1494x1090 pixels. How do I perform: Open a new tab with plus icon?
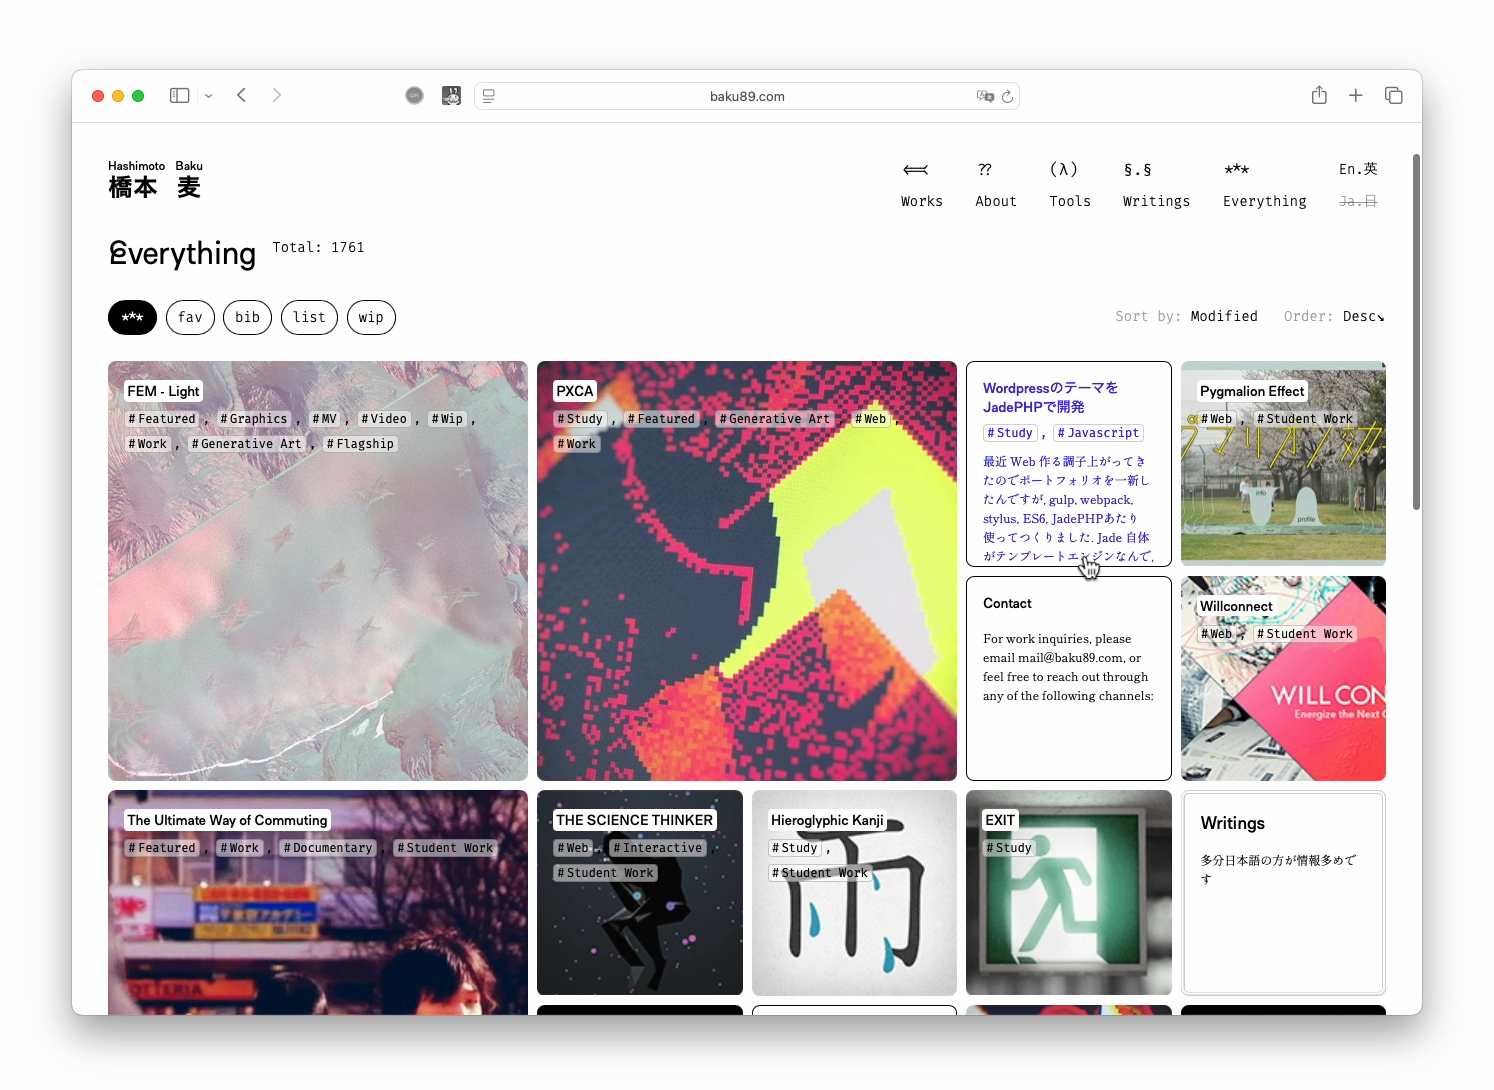point(1355,96)
